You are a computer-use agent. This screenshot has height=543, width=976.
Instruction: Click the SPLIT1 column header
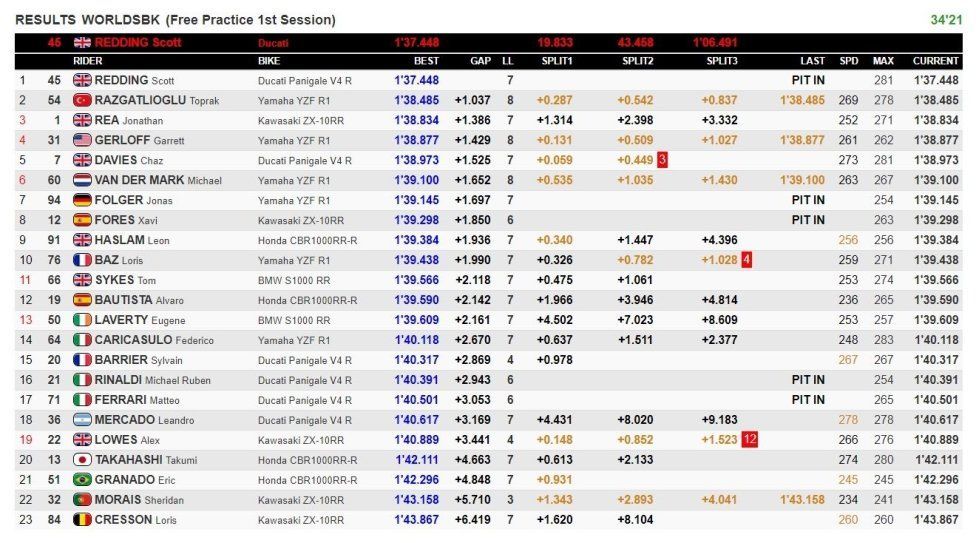click(x=556, y=61)
